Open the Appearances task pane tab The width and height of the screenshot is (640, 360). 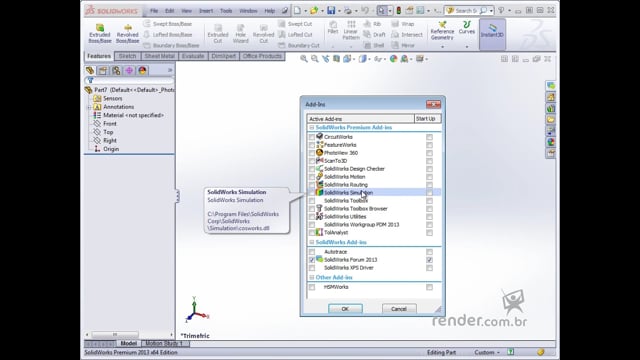tap(551, 142)
